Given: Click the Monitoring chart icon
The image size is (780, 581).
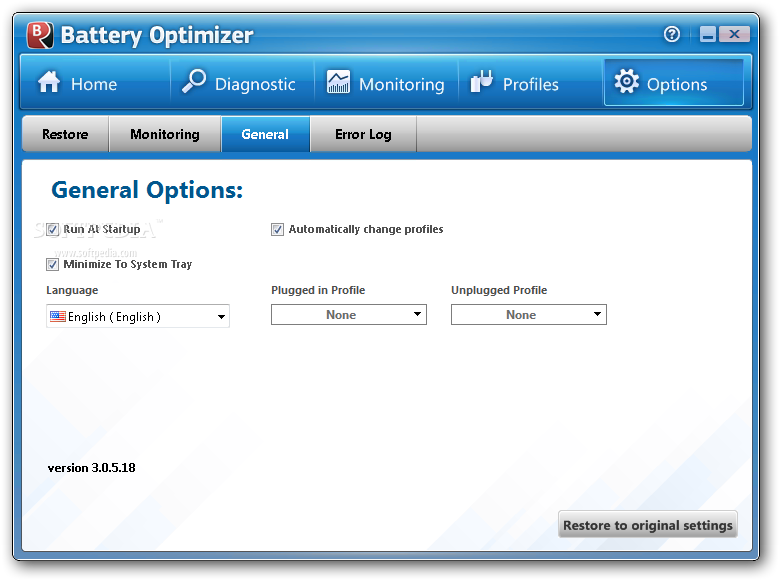Looking at the screenshot, I should 338,82.
